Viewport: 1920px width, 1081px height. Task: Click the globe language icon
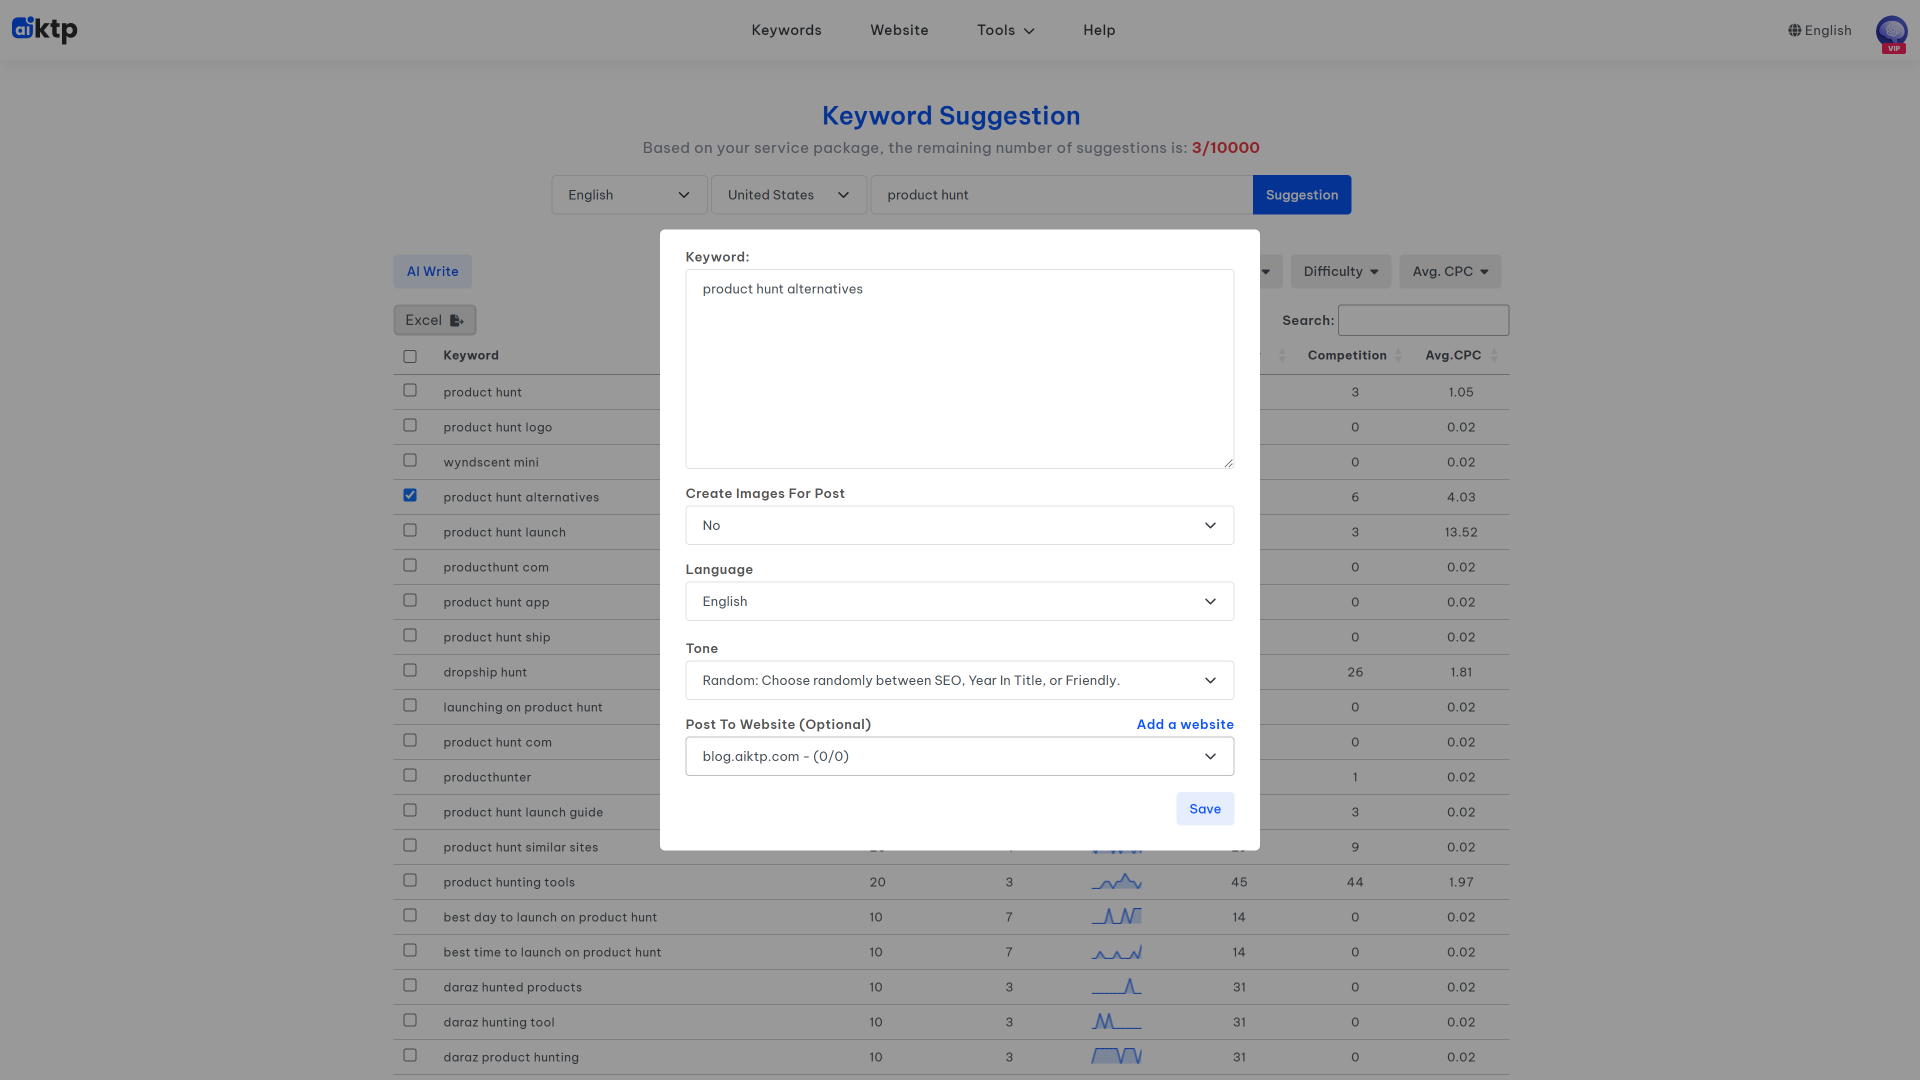click(x=1794, y=30)
